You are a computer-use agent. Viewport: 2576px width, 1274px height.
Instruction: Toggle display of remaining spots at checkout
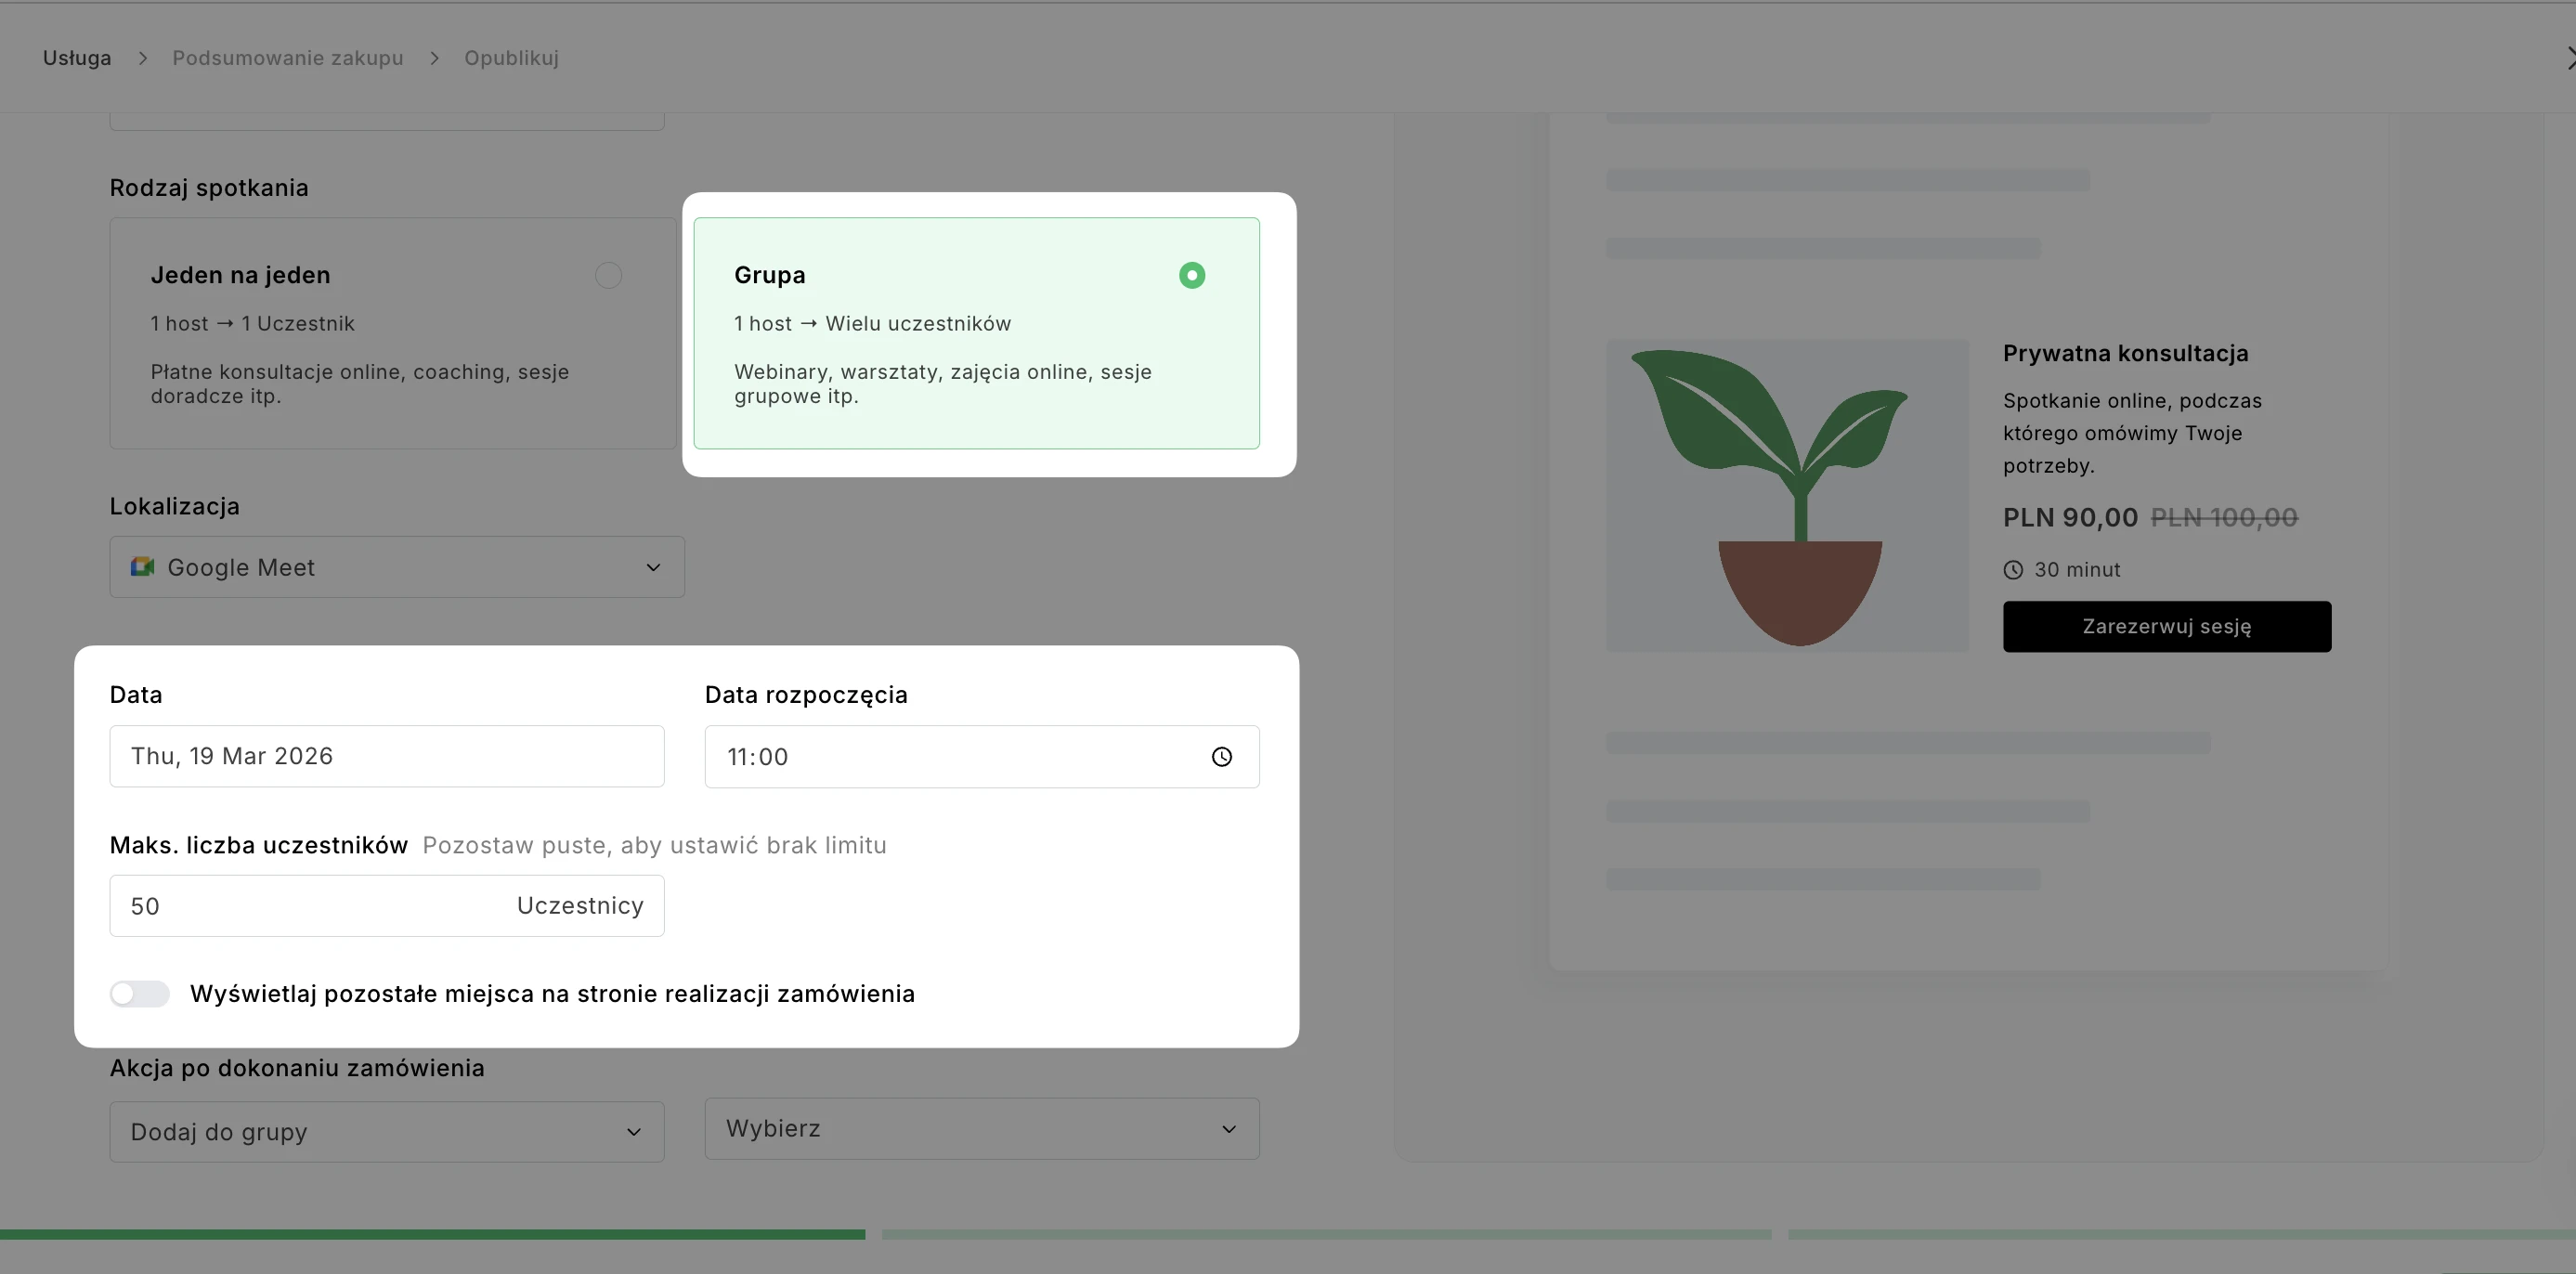(139, 993)
